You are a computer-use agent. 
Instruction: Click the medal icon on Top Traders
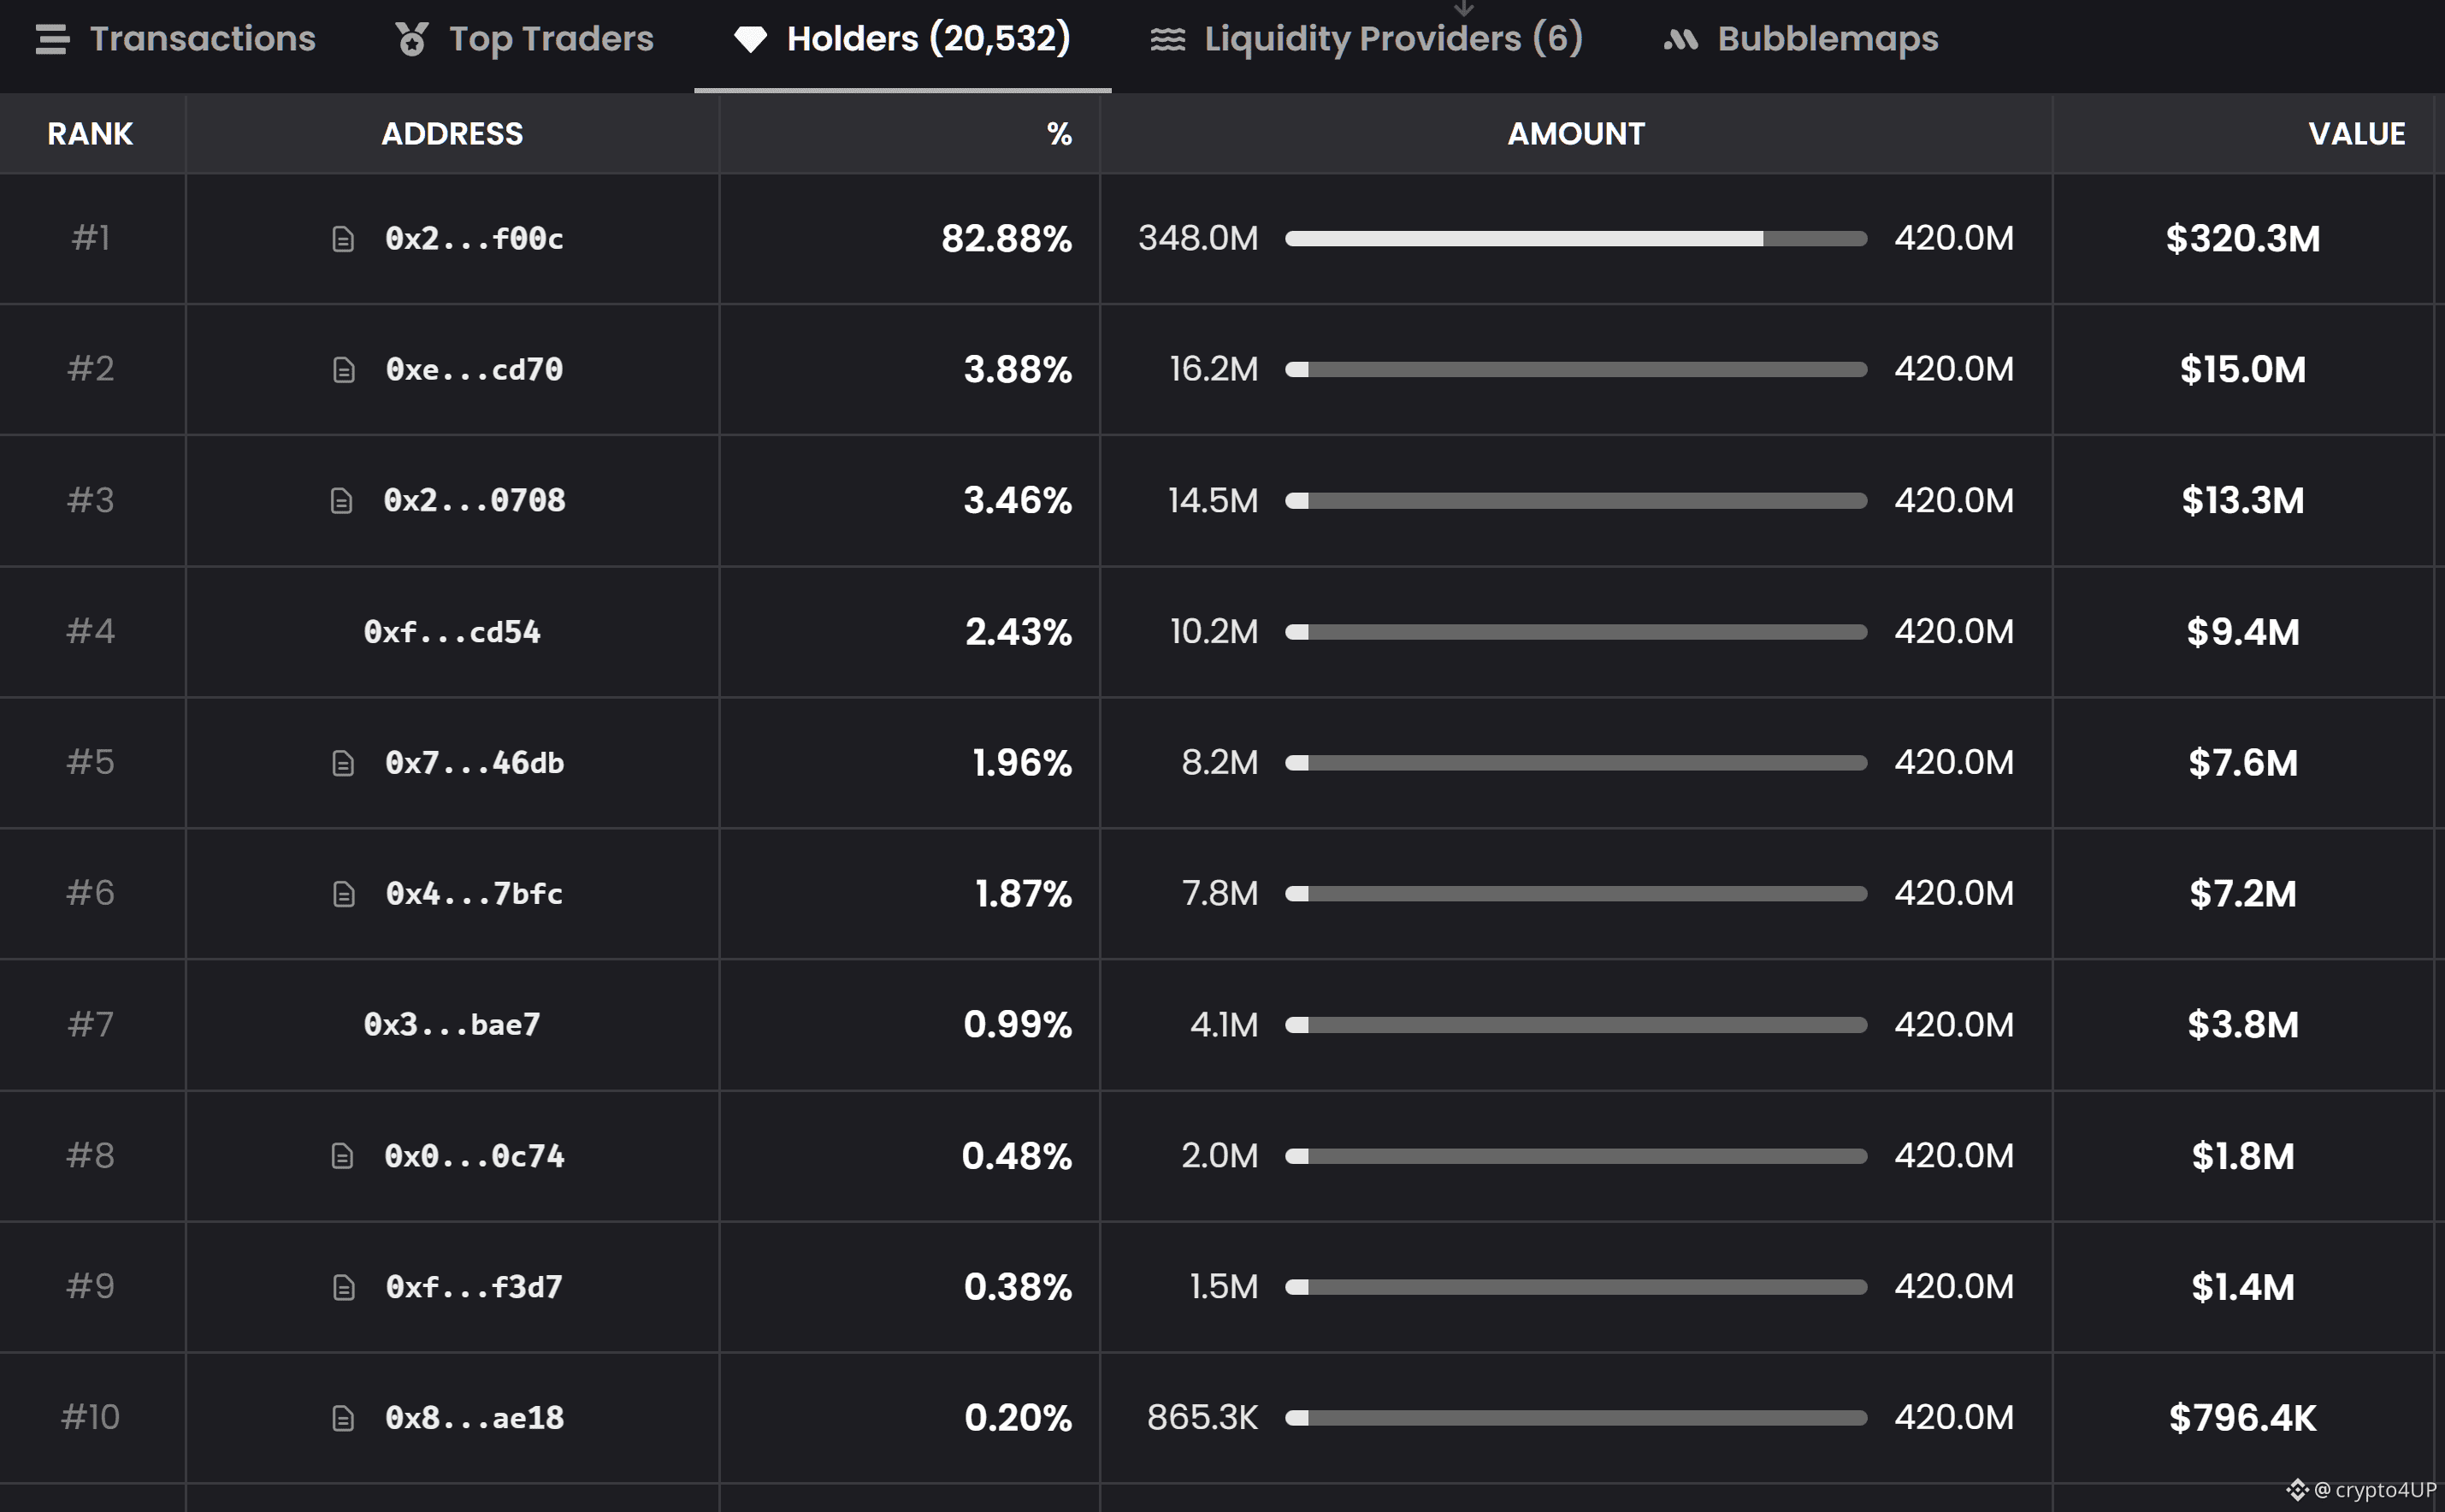412,39
